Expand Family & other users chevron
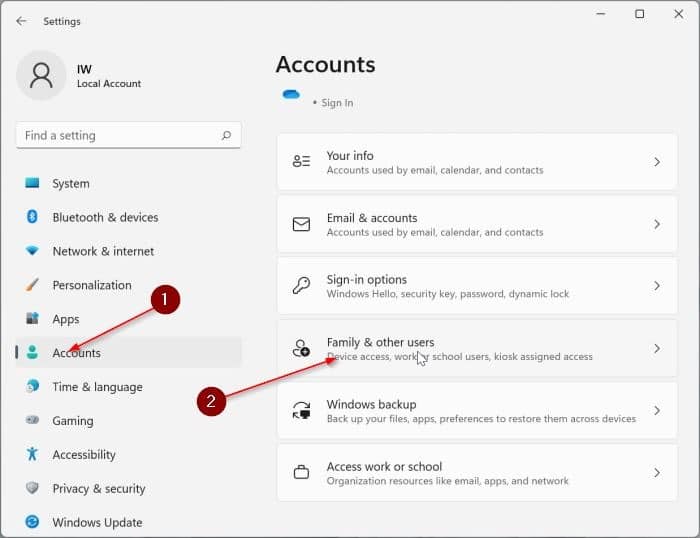This screenshot has width=700, height=538. point(657,348)
